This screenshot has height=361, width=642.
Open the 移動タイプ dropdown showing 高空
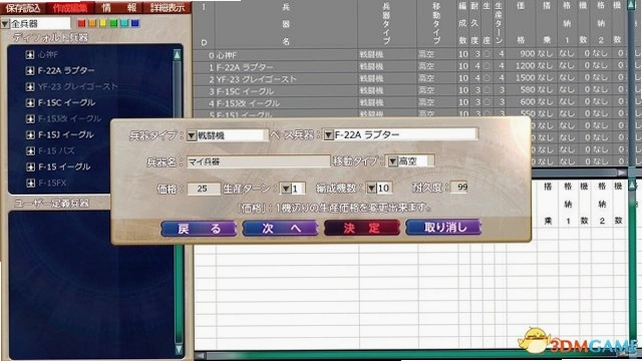392,161
